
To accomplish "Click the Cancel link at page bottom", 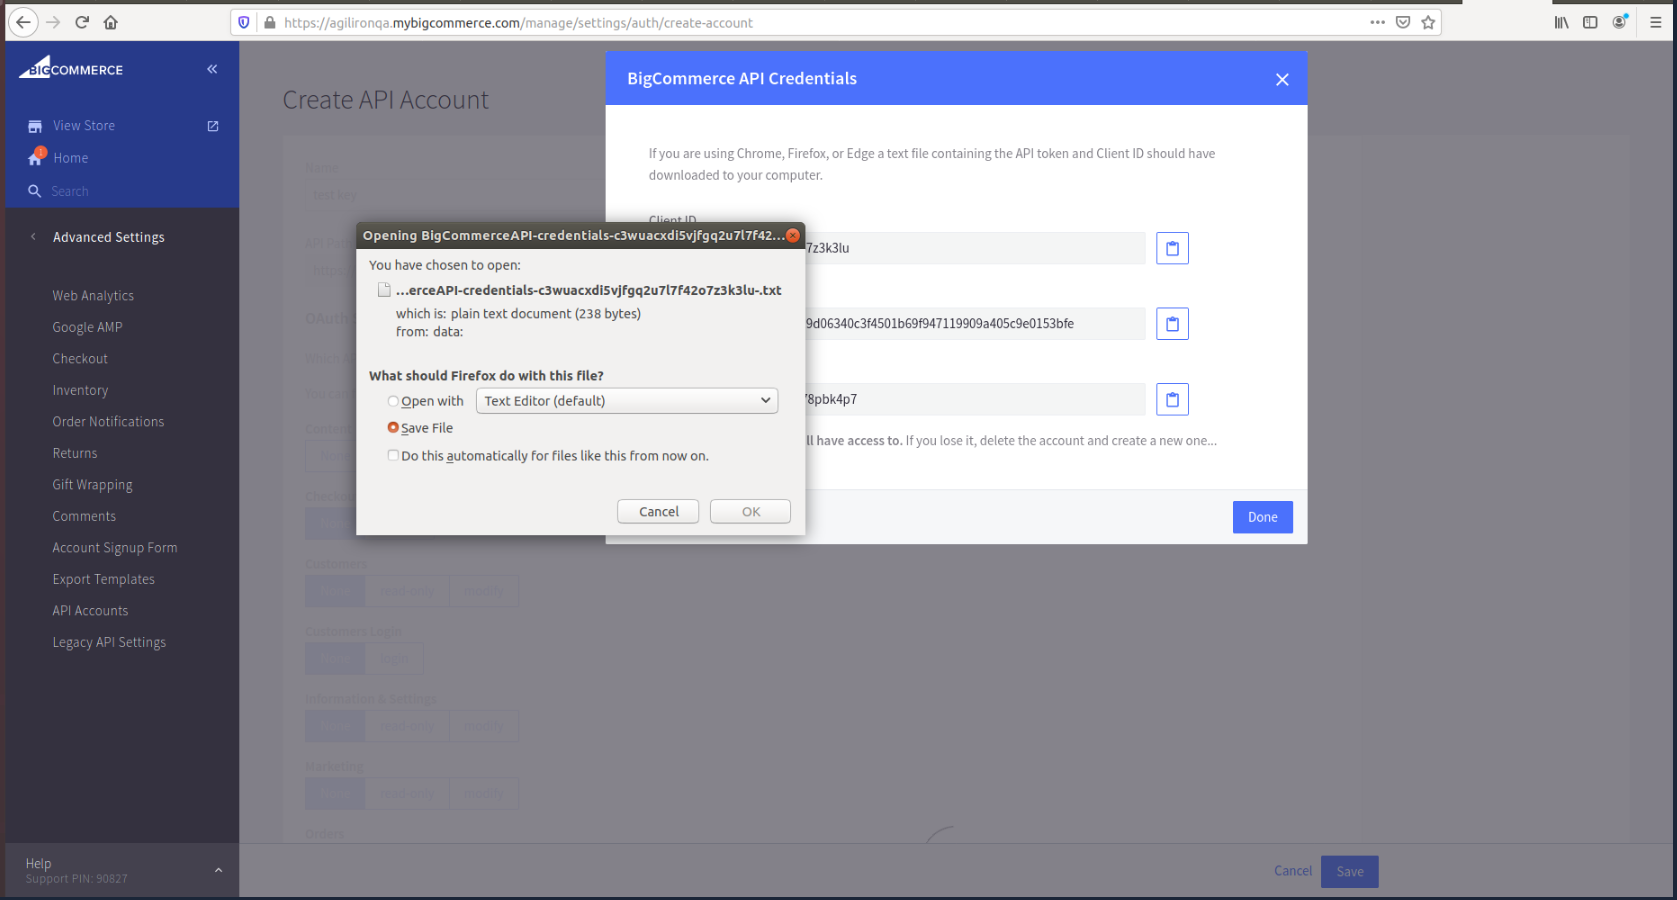I will tap(1292, 871).
